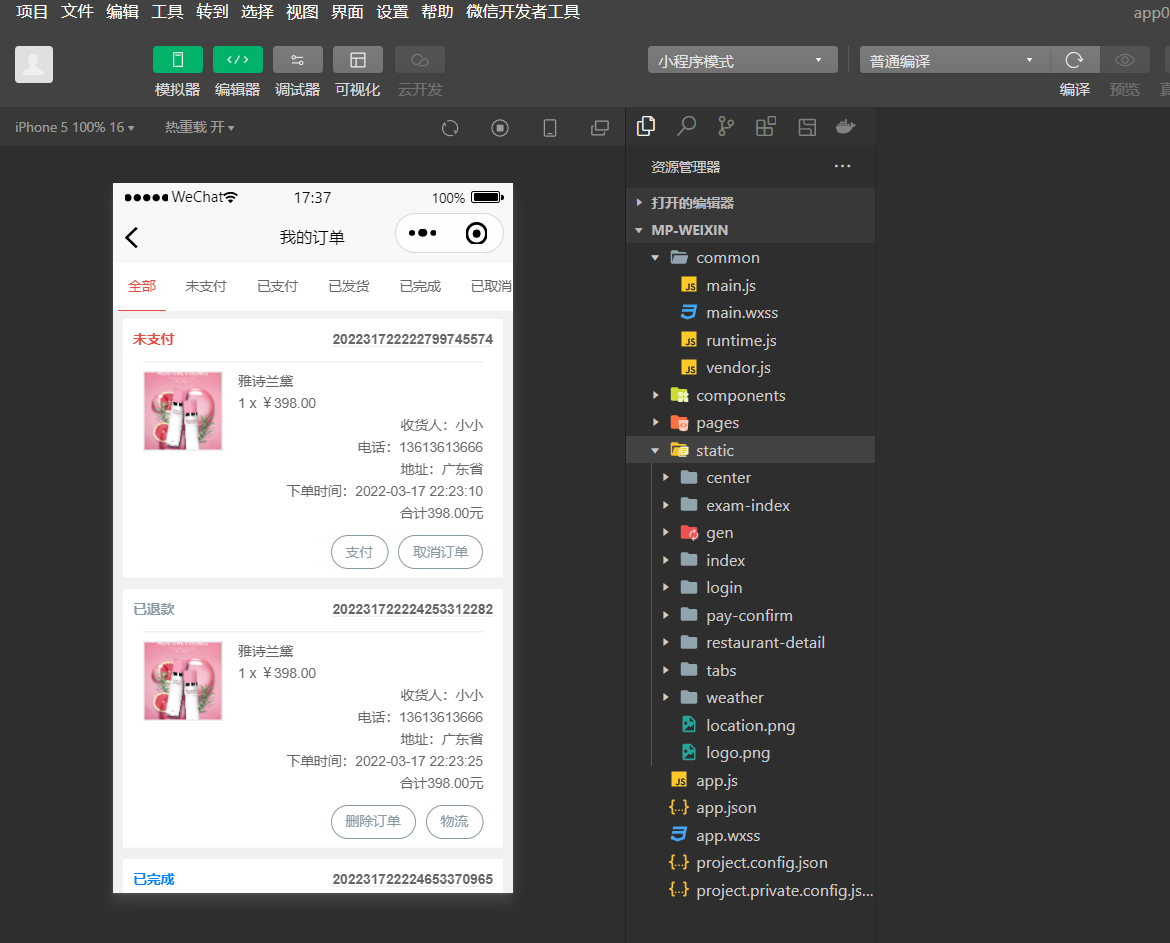
Task: Click the mini program close circle button
Action: (x=476, y=234)
